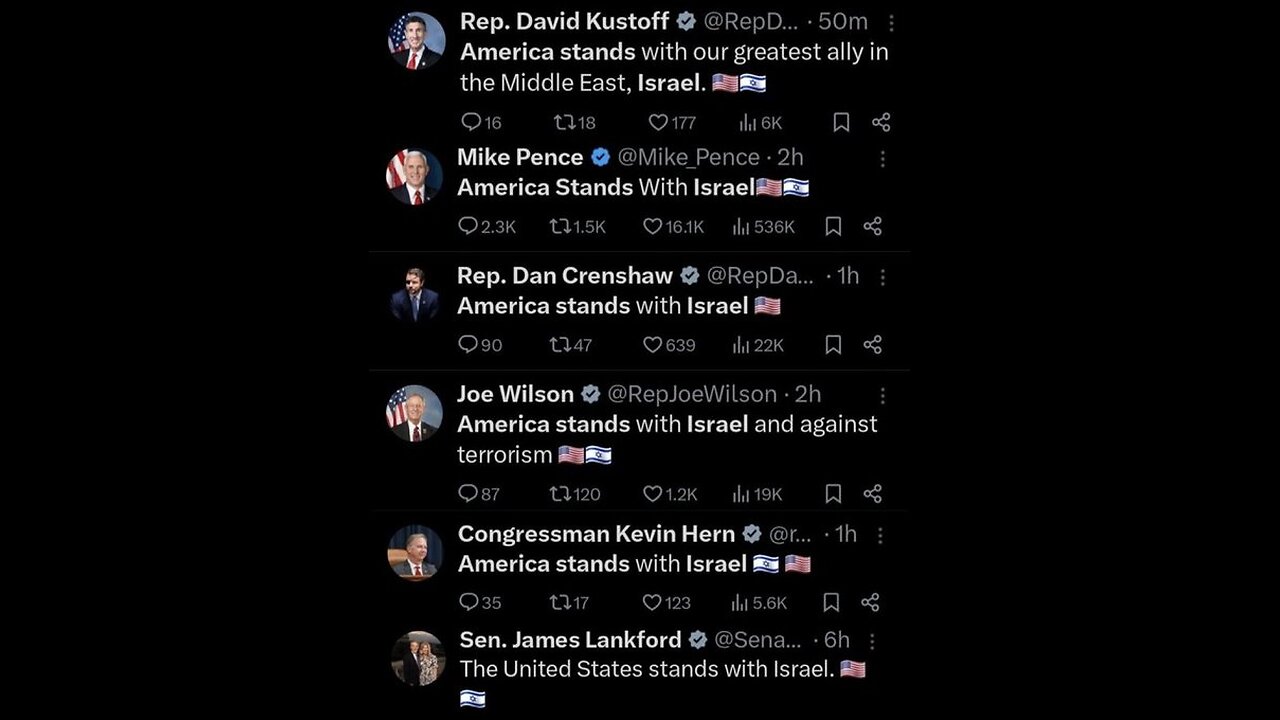Open Sen. James Lankford's profile name
This screenshot has width=1280, height=720.
570,639
